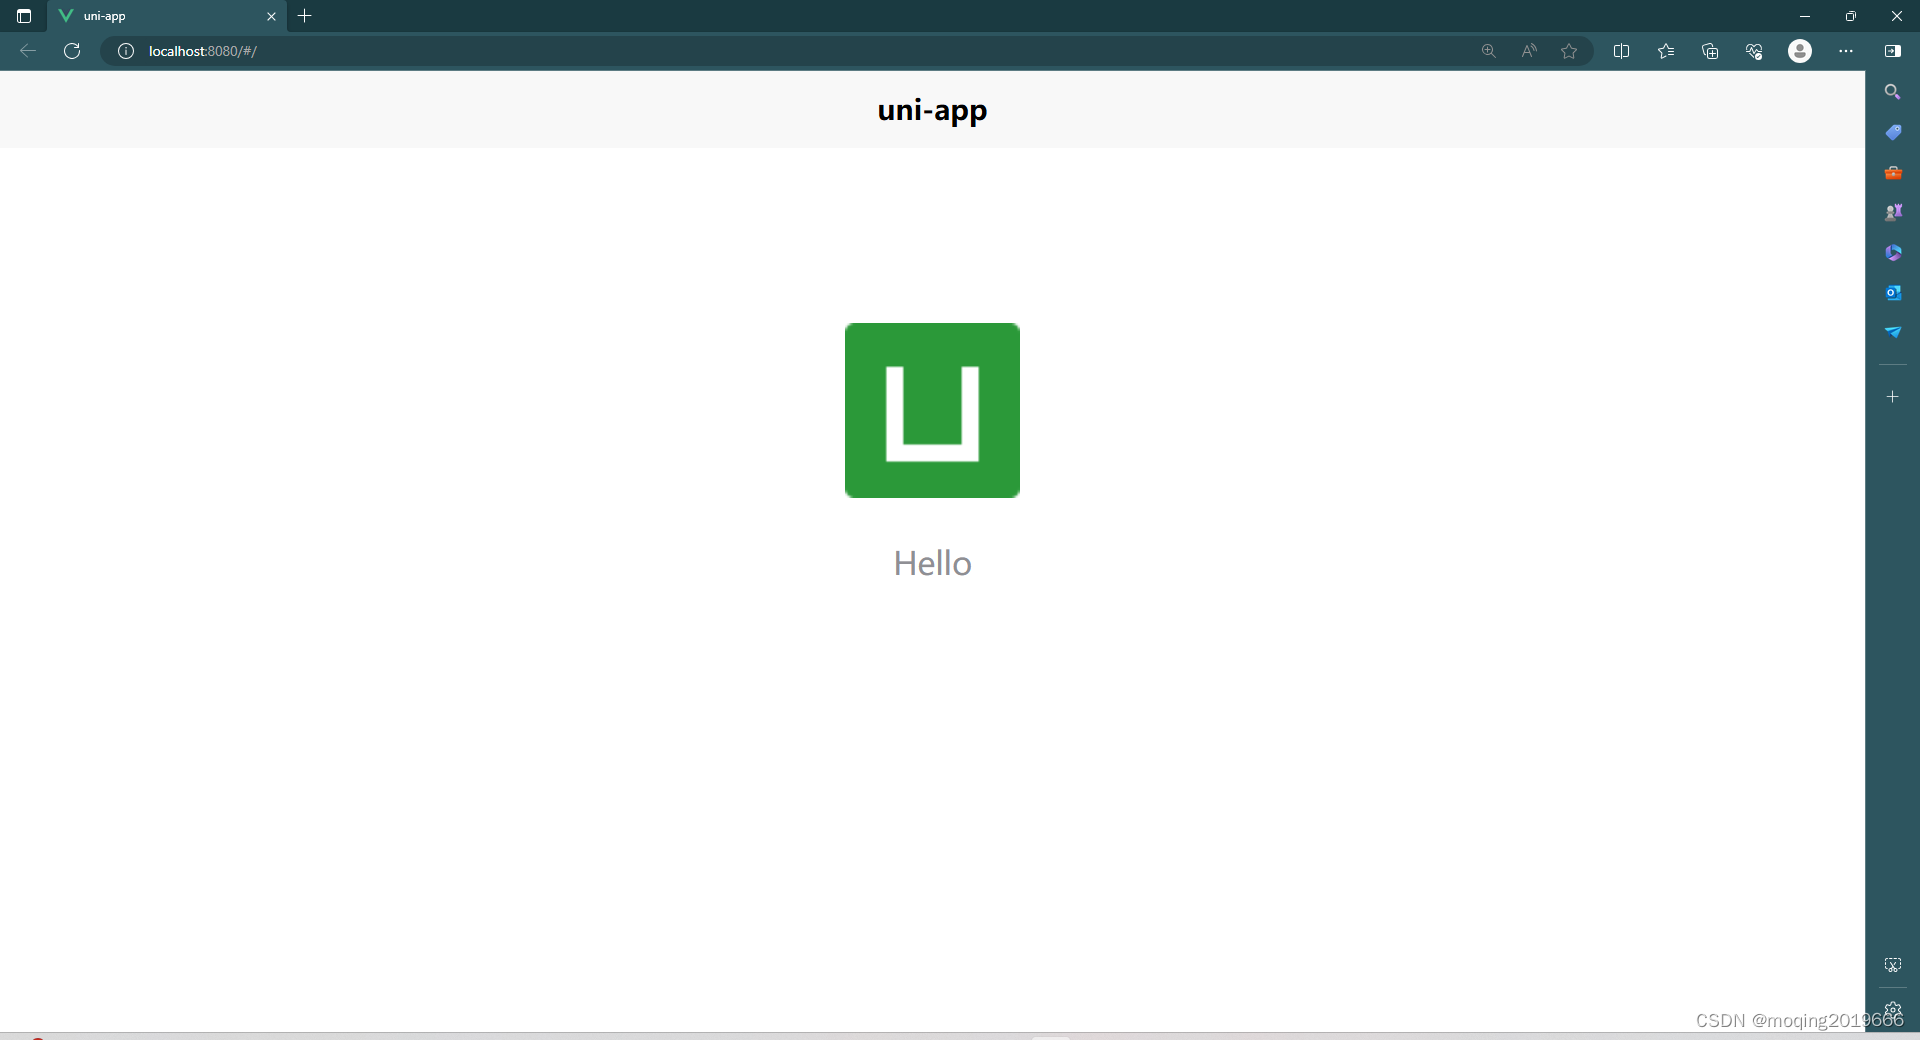Switch to the uni-app tab
Image resolution: width=1920 pixels, height=1040 pixels.
coord(150,16)
